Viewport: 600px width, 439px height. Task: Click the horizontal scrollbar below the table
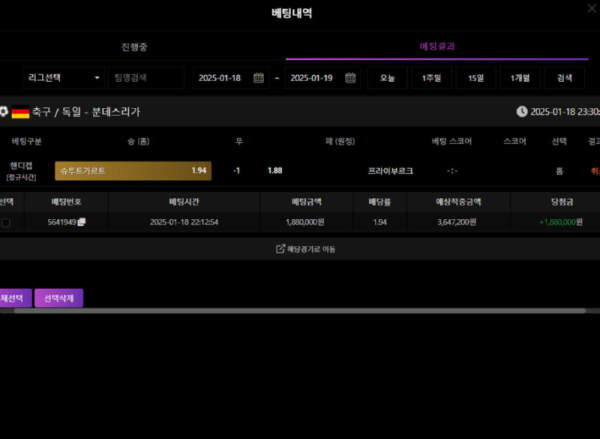(300, 311)
